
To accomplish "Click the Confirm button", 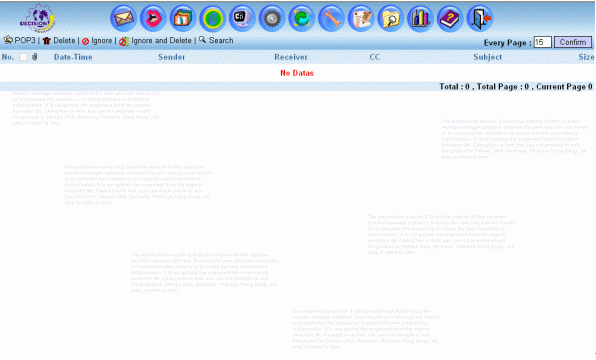I will pyautogui.click(x=573, y=42).
